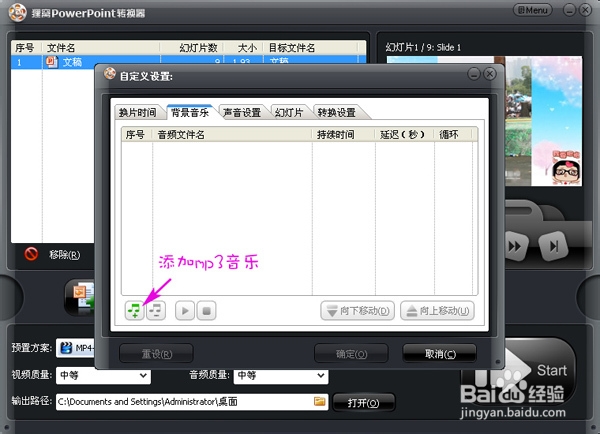Viewport: 600px width, 434px height.
Task: Open the Menu button in title bar
Action: [x=533, y=10]
